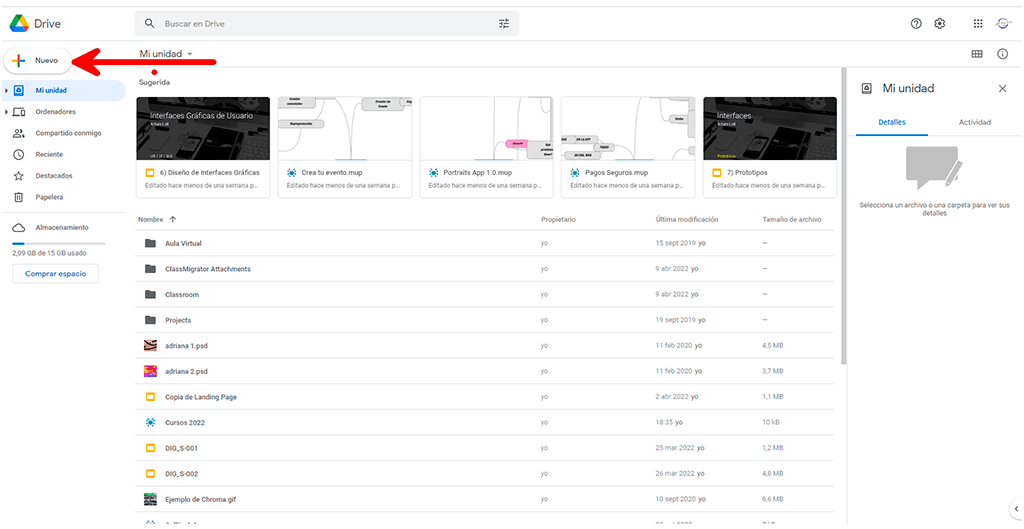Select the Classroom file name
Image resolution: width=1024 pixels, height=529 pixels.
click(x=182, y=295)
